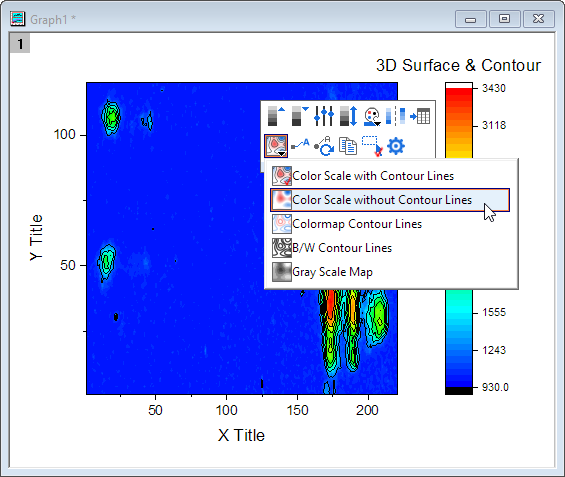Click the Graph1 window icon
The image size is (565, 477).
(17, 19)
